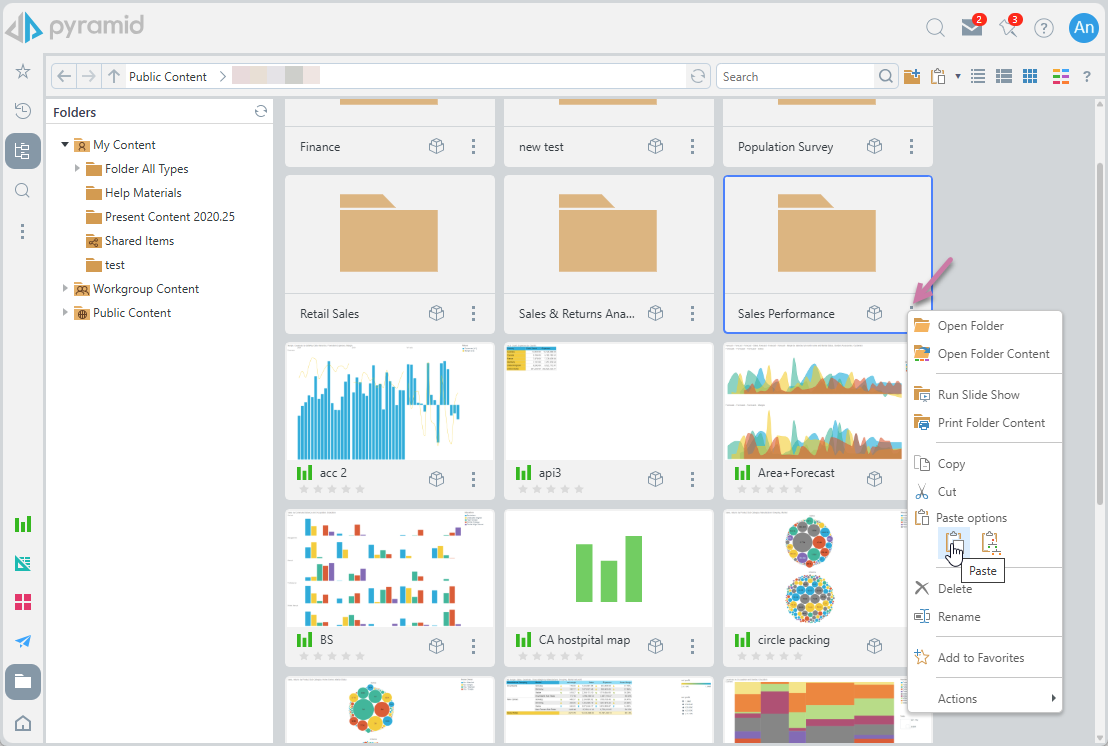Open the Recent history panel in sidebar
This screenshot has width=1108, height=746.
click(22, 111)
